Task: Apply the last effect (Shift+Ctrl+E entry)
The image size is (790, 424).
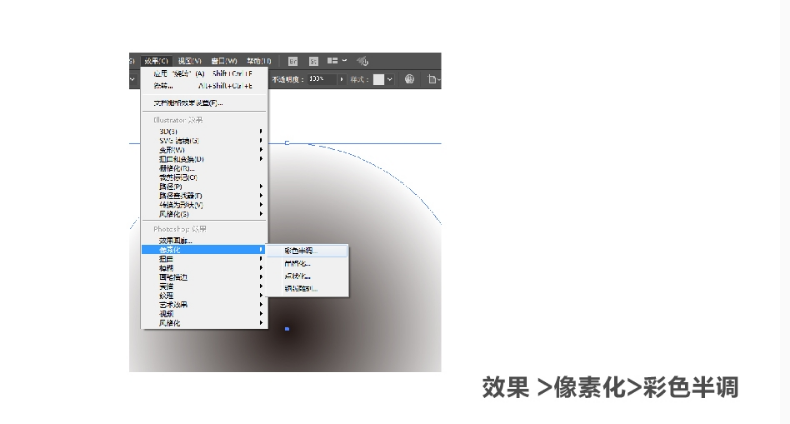Action: click(x=204, y=74)
